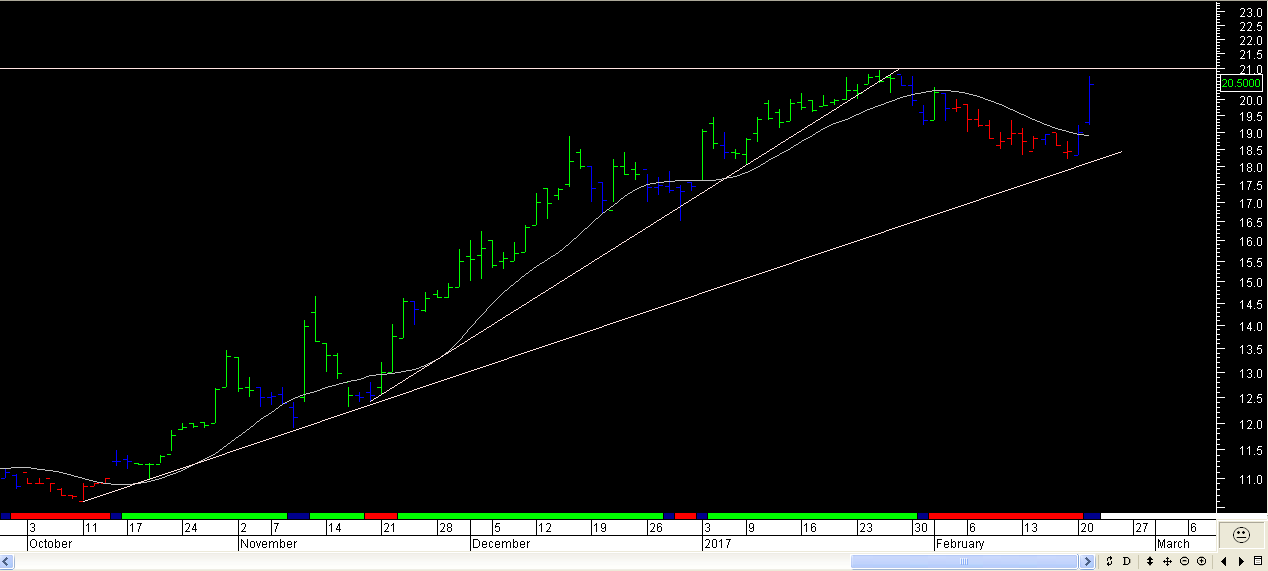Click the 11.0 price axis label
The height and width of the screenshot is (571, 1268).
pyautogui.click(x=1249, y=480)
